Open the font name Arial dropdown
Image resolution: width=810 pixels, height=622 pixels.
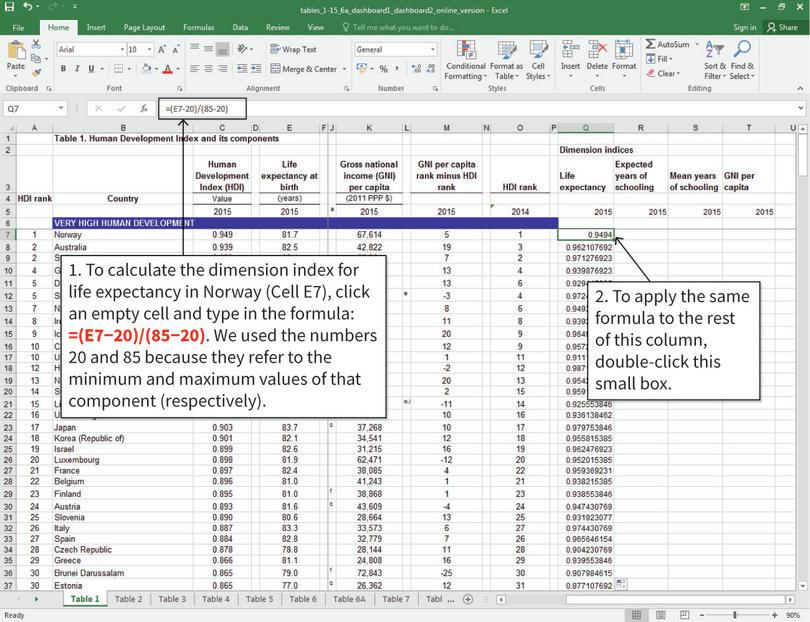tap(122, 50)
